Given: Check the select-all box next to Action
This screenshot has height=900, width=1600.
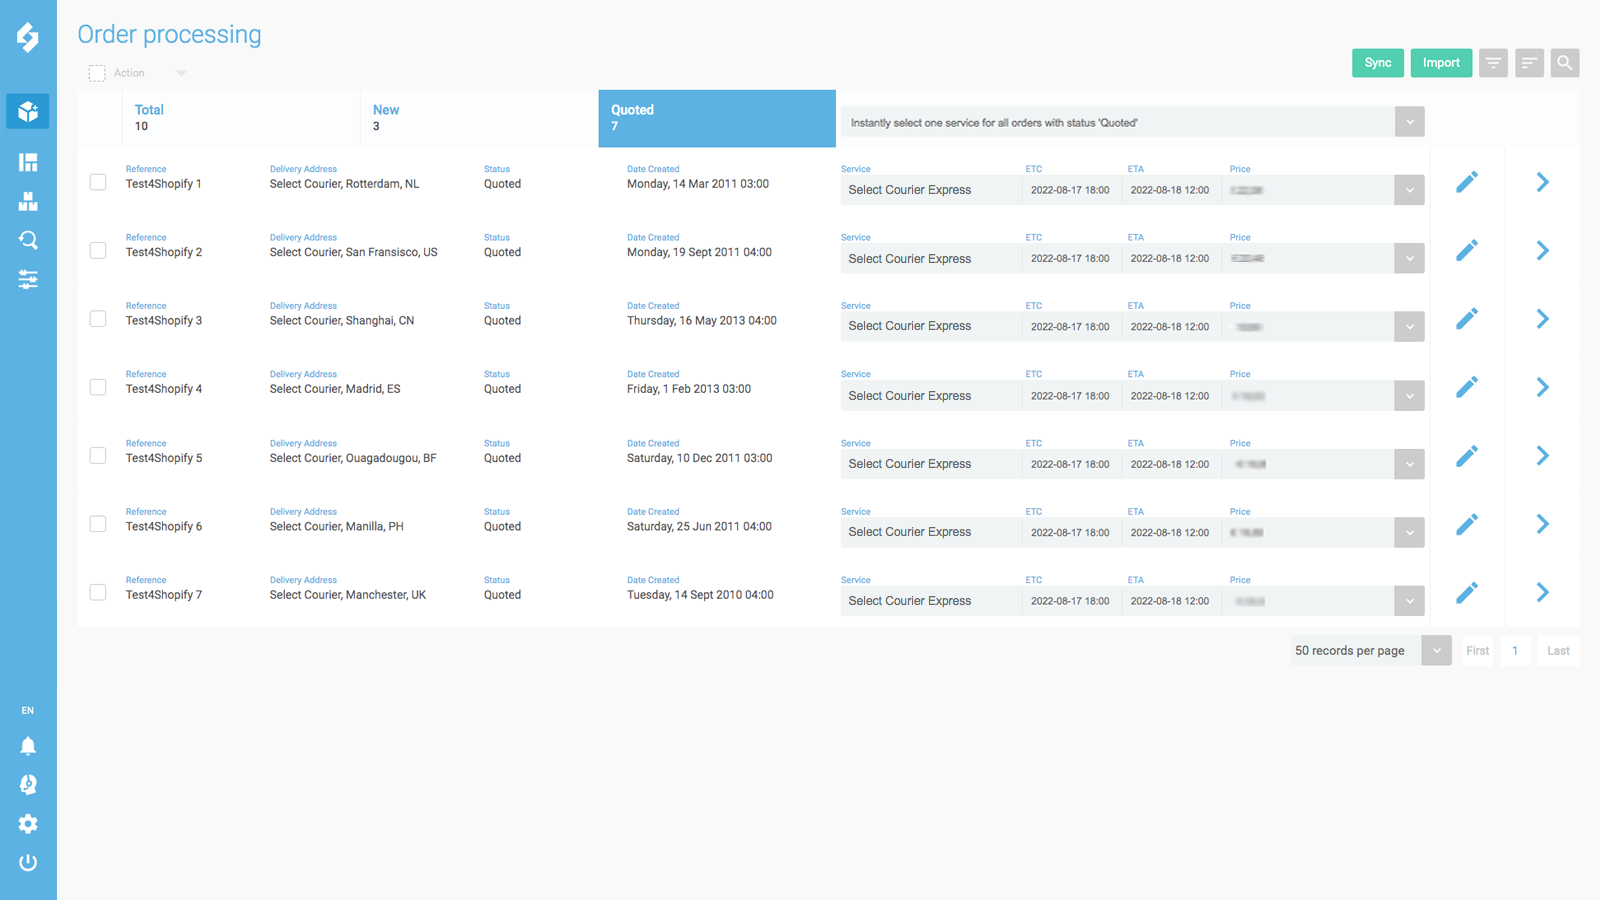Looking at the screenshot, I should coord(97,73).
